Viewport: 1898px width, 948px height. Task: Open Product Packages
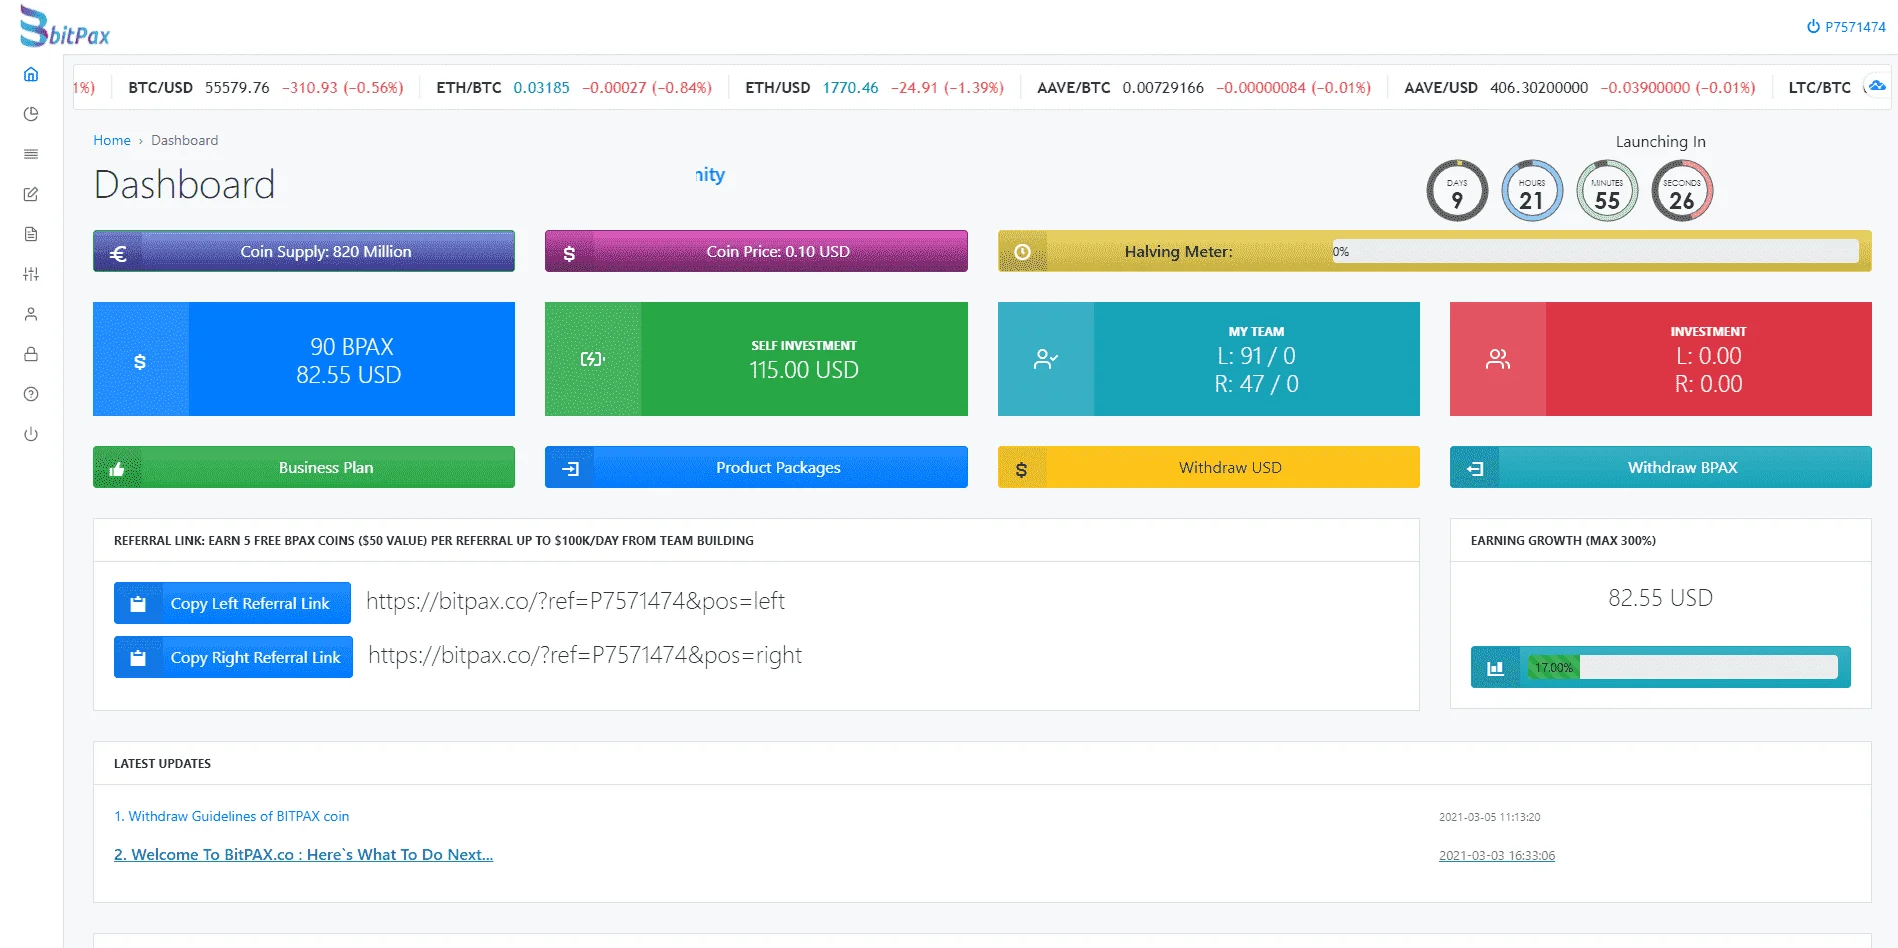(756, 467)
